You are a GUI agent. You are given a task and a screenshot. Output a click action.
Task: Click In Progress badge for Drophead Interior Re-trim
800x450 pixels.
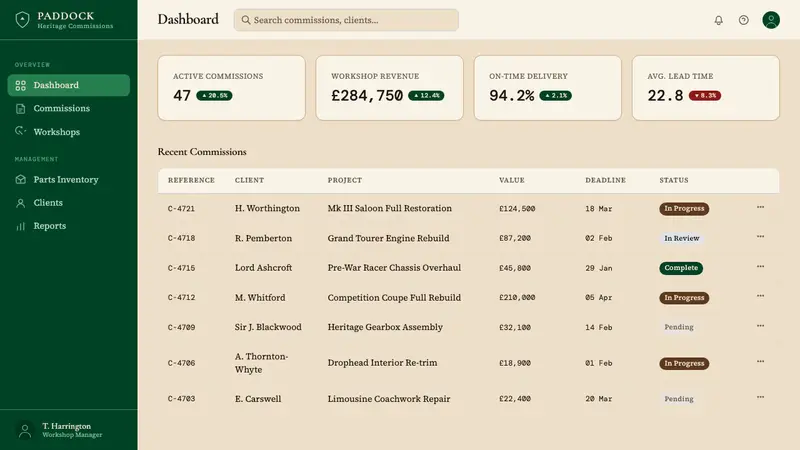point(684,363)
